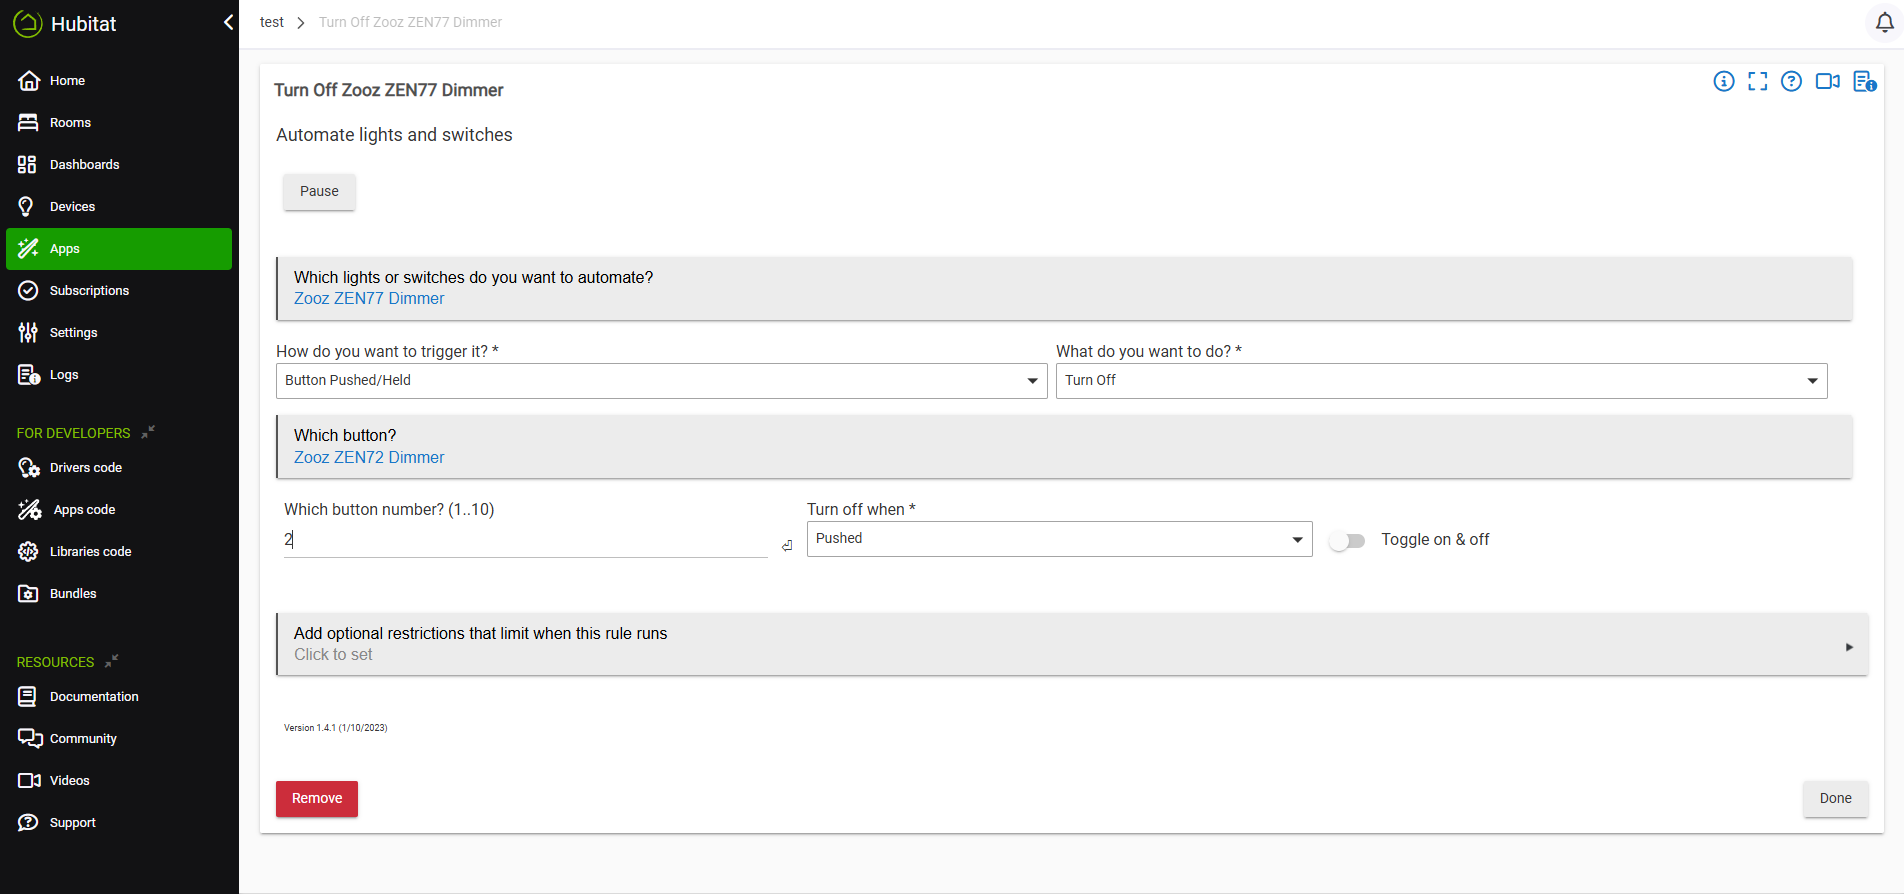Click the button number input field
Viewport: 1904px width, 894px height.
(x=525, y=540)
